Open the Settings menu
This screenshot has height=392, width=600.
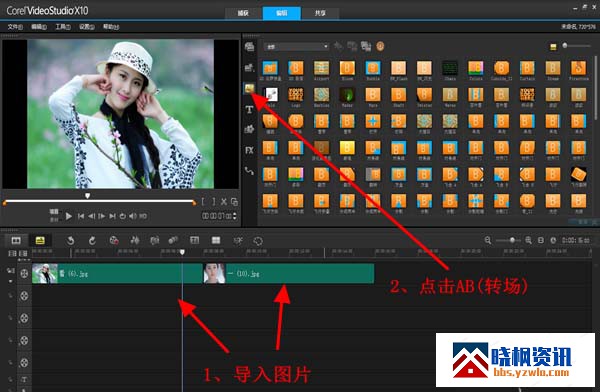(86, 27)
